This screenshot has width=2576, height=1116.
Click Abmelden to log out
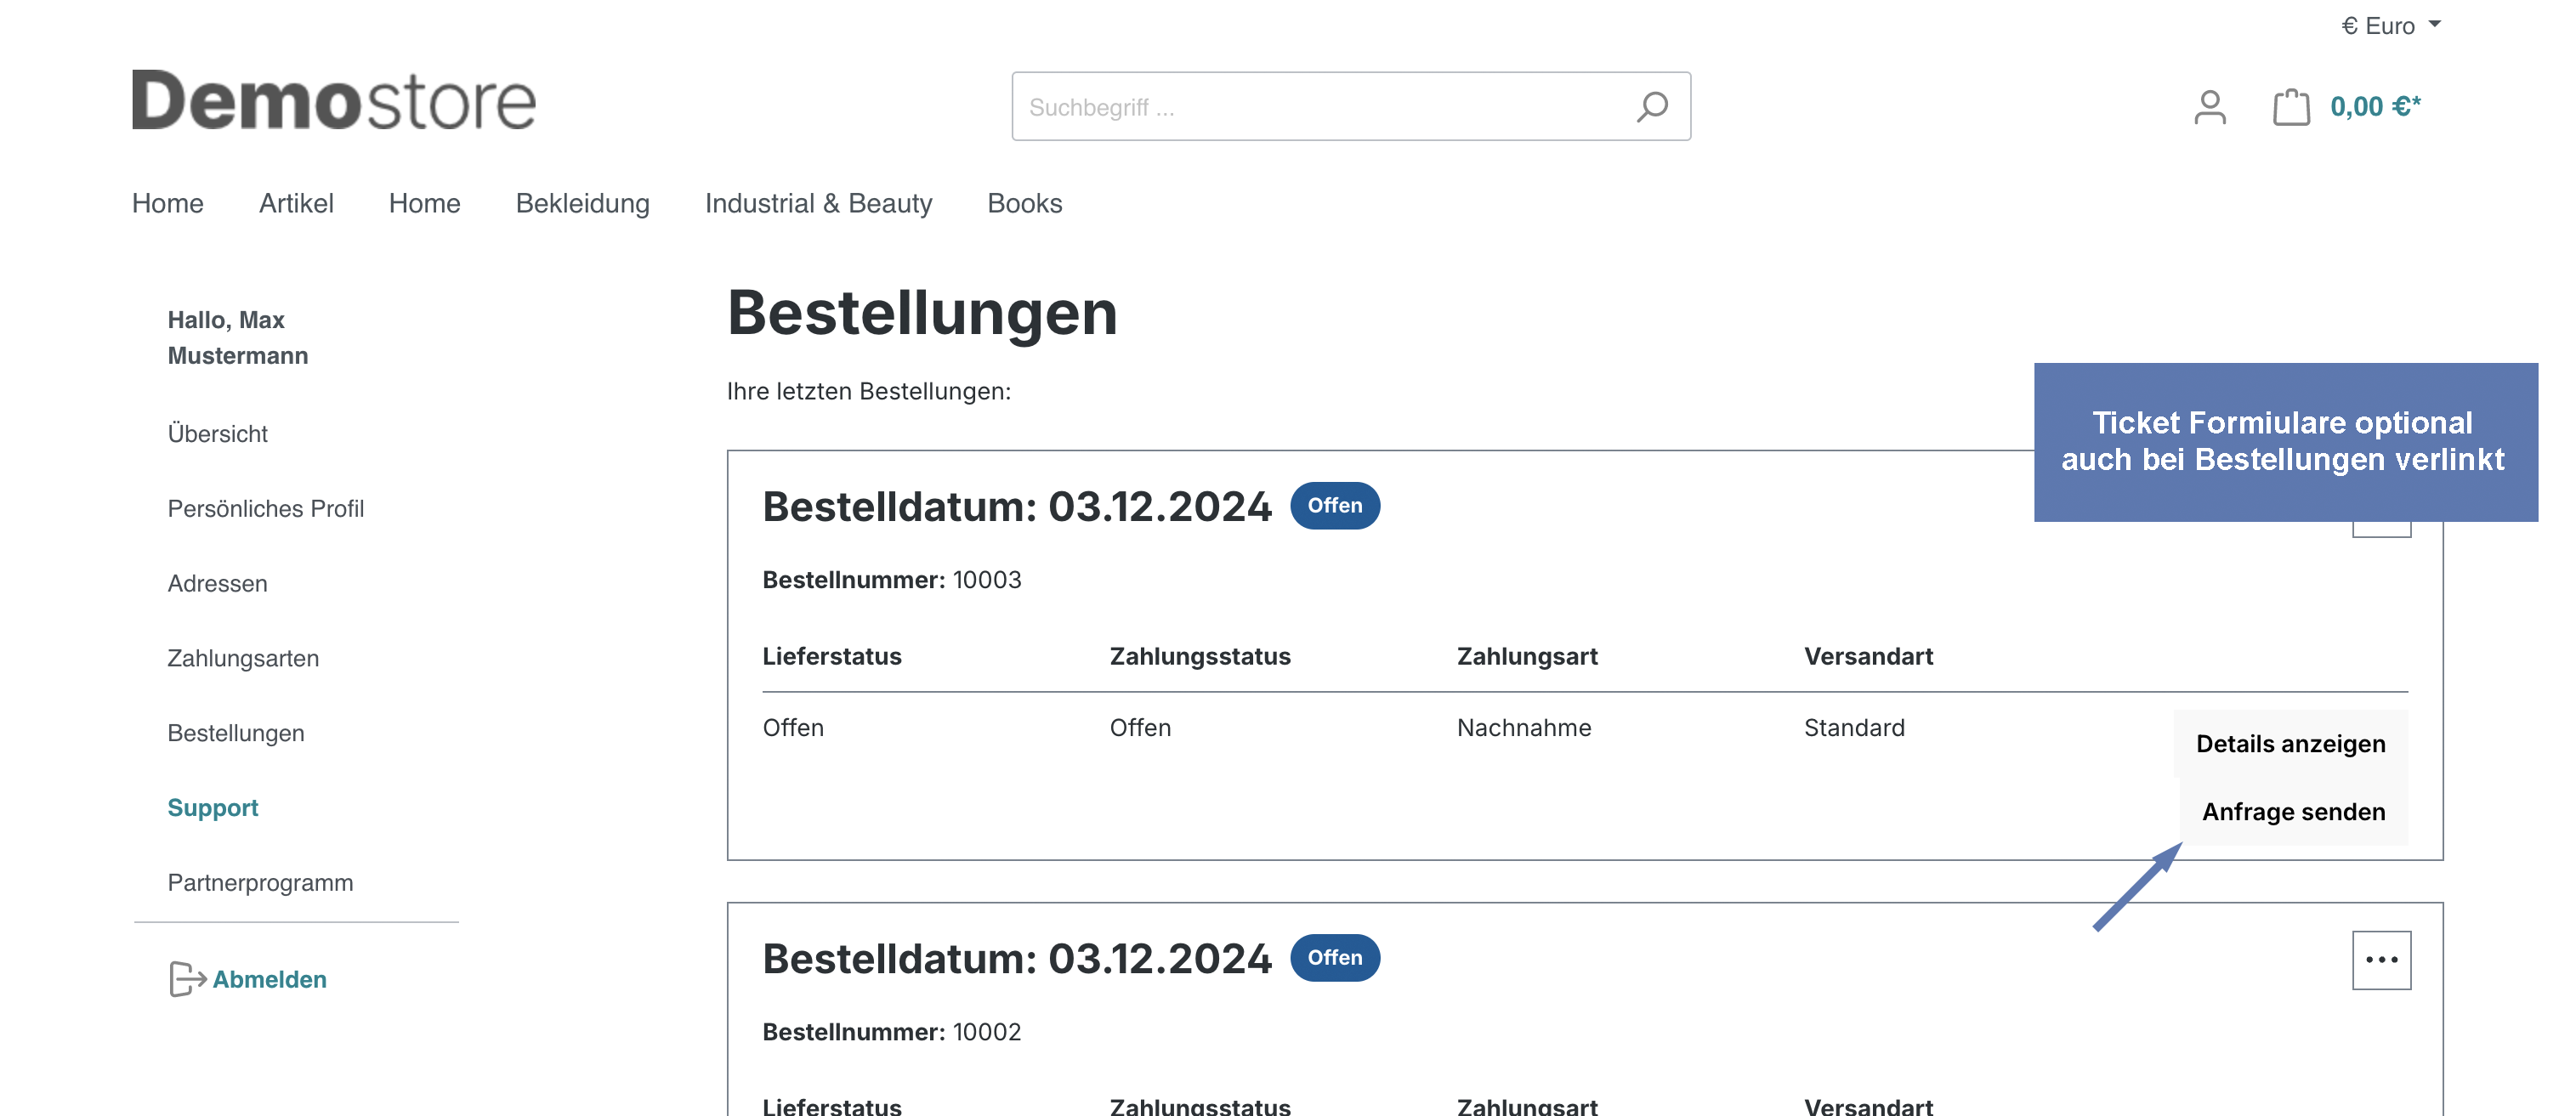coord(269,979)
